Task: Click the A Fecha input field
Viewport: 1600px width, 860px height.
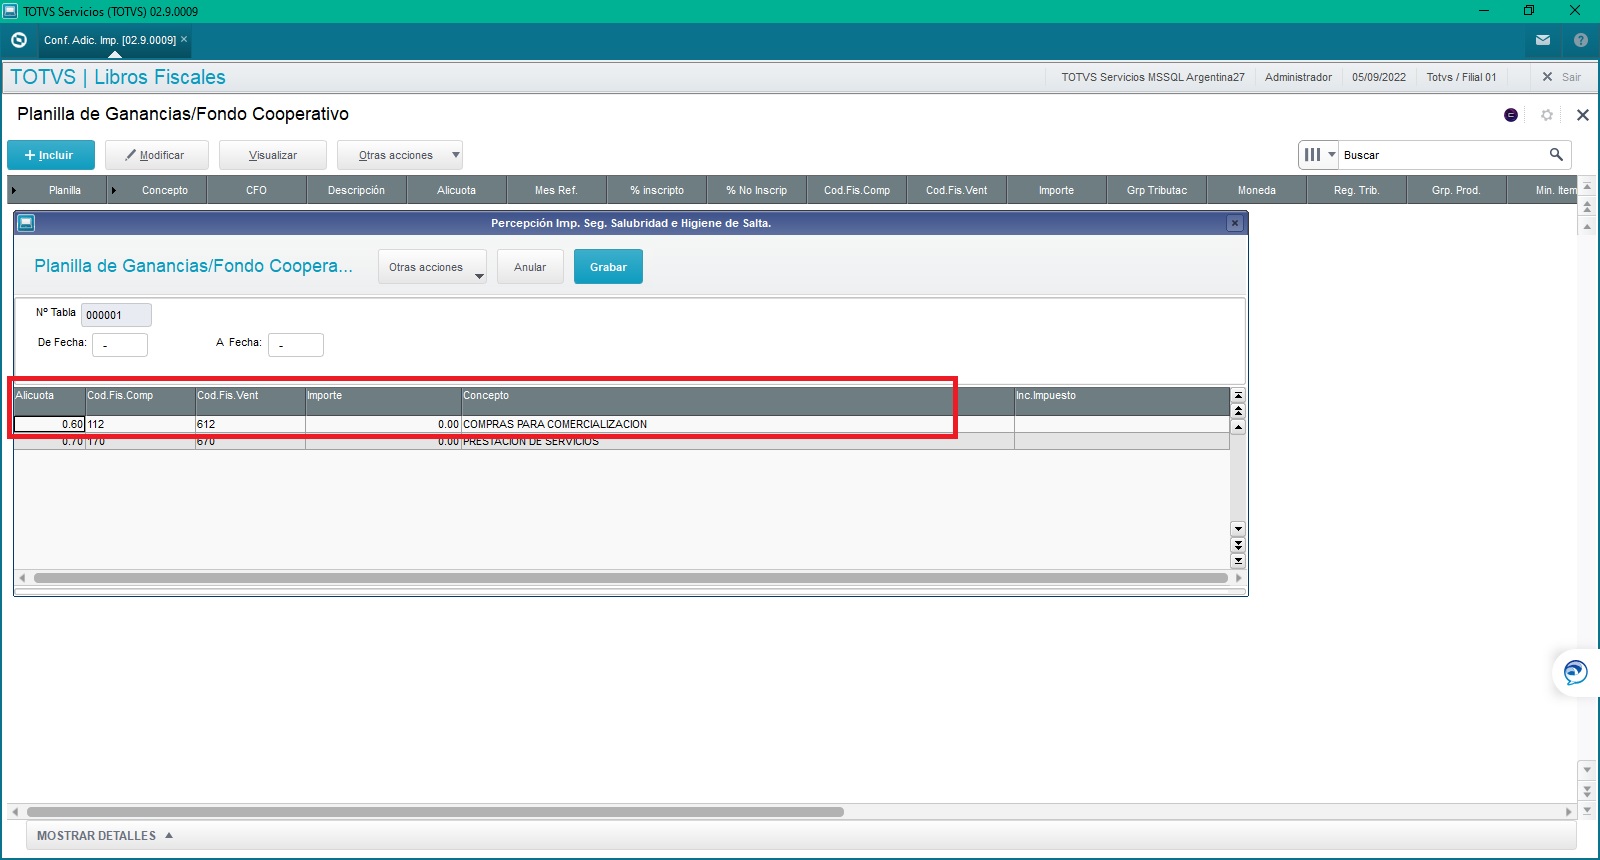Action: (296, 345)
